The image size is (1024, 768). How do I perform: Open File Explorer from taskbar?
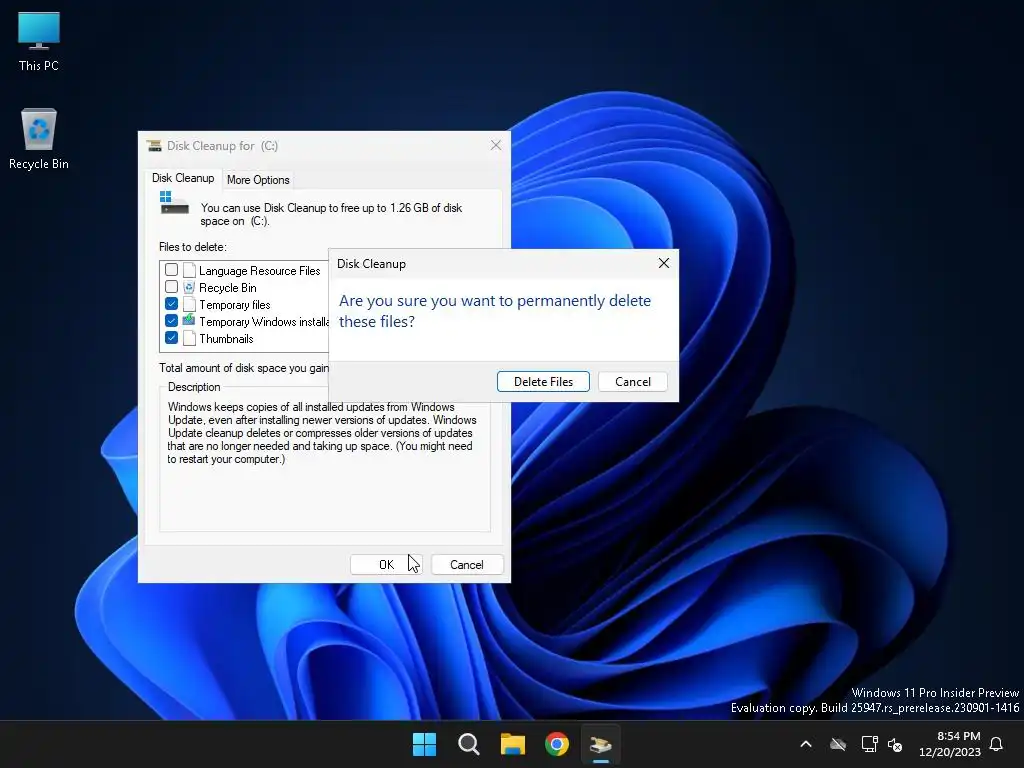[513, 744]
